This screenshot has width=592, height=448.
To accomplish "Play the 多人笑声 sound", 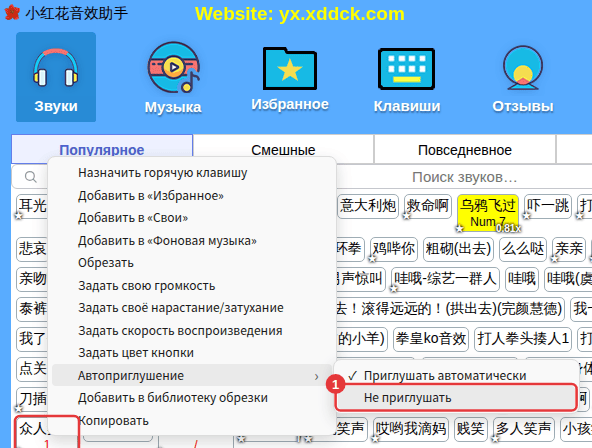I will [524, 429].
